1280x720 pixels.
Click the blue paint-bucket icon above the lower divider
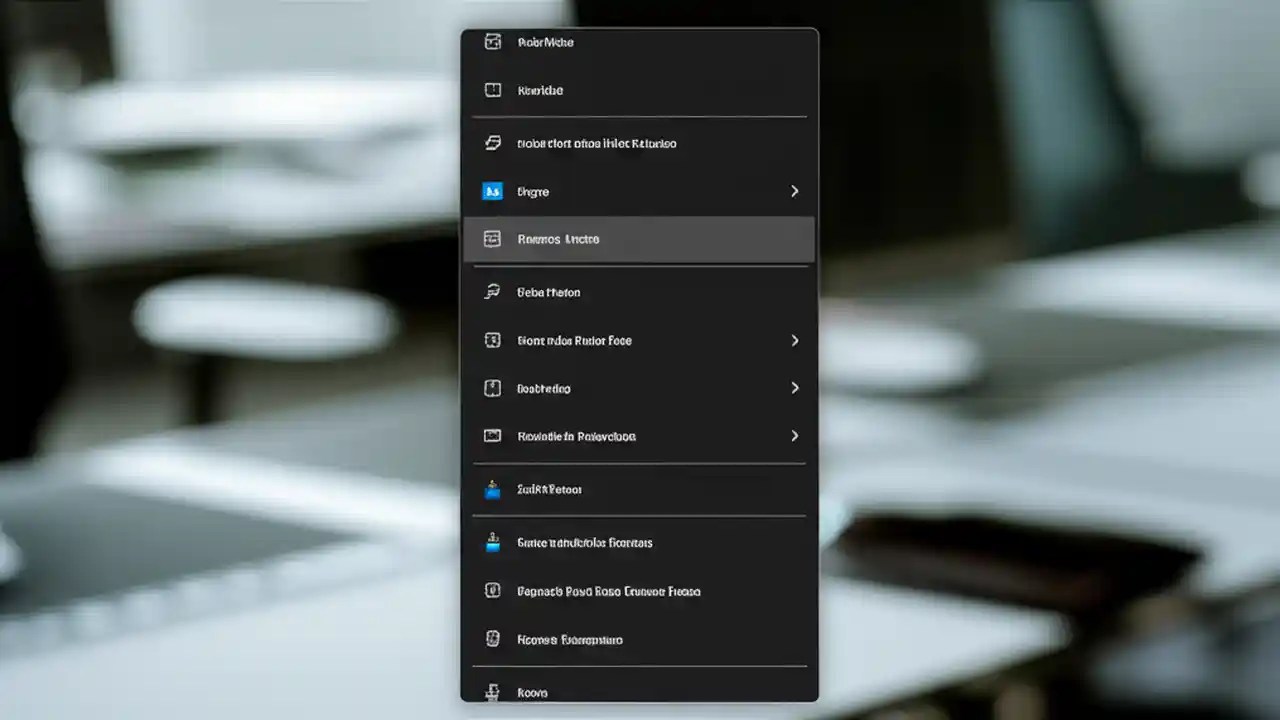pyautogui.click(x=492, y=489)
